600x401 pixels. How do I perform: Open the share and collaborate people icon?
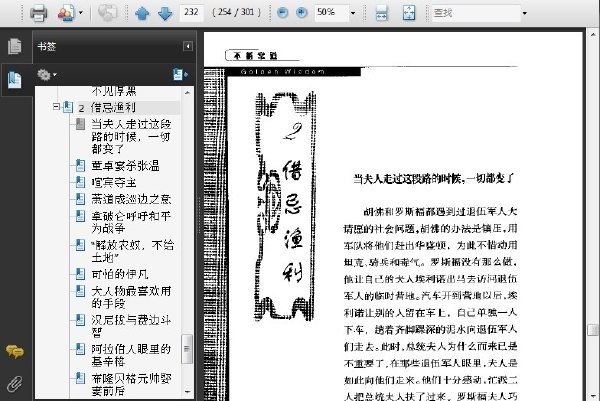[66, 13]
